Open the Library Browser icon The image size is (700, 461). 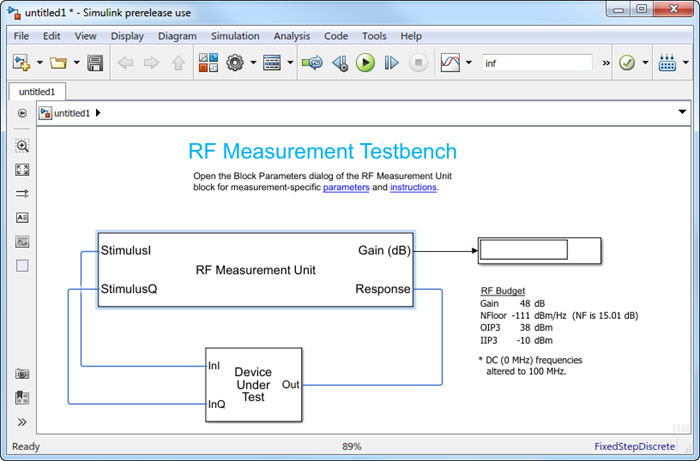pos(208,63)
